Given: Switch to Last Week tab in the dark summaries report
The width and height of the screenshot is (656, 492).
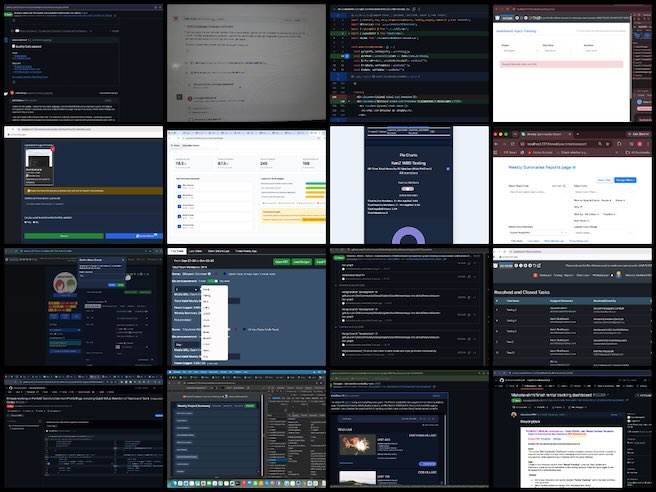Looking at the screenshot, I should pyautogui.click(x=195, y=251).
